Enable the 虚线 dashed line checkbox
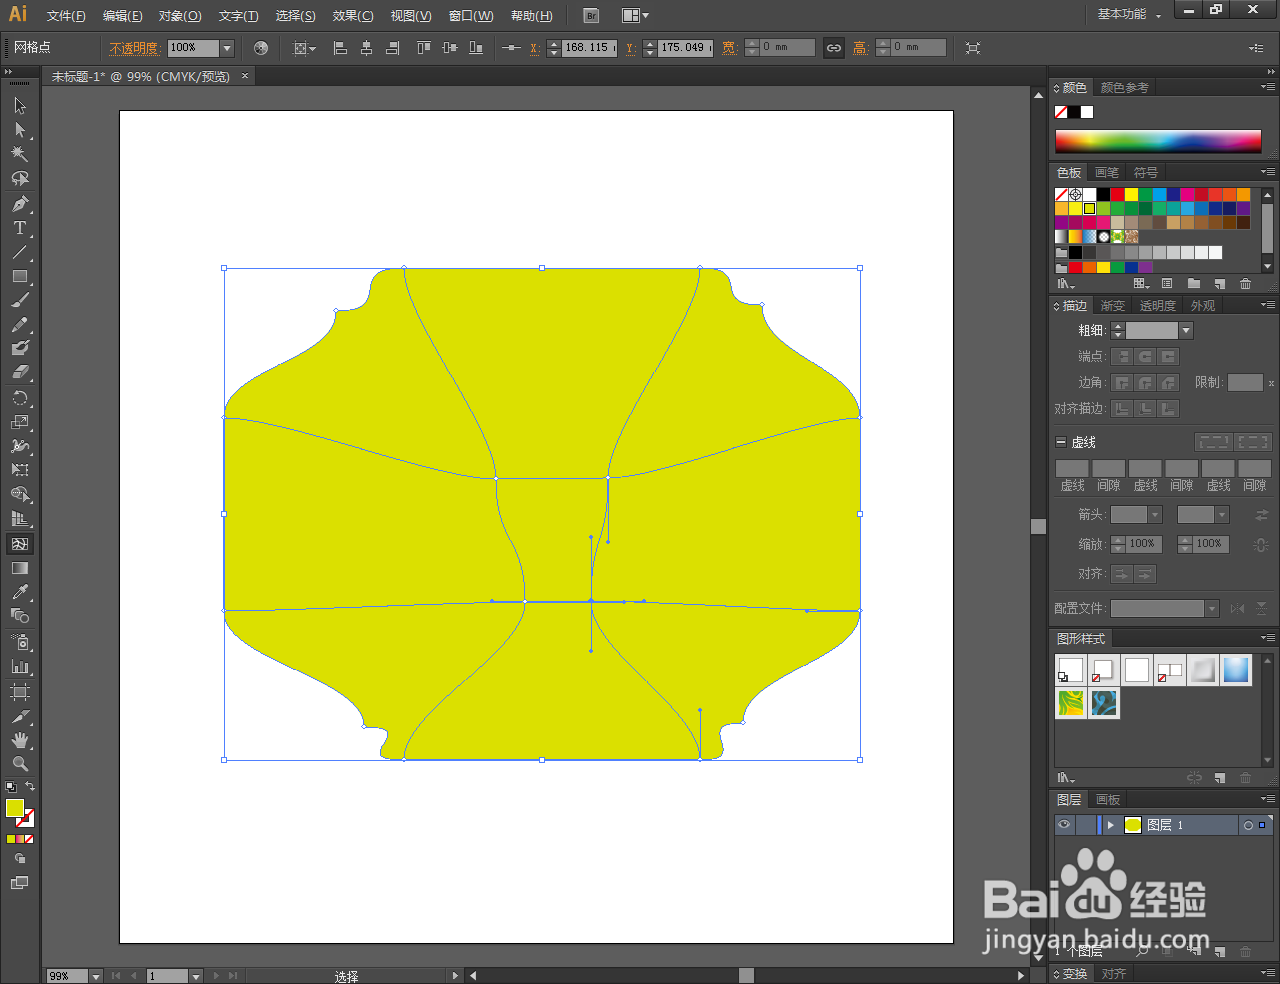Viewport: 1280px width, 984px height. [1061, 442]
